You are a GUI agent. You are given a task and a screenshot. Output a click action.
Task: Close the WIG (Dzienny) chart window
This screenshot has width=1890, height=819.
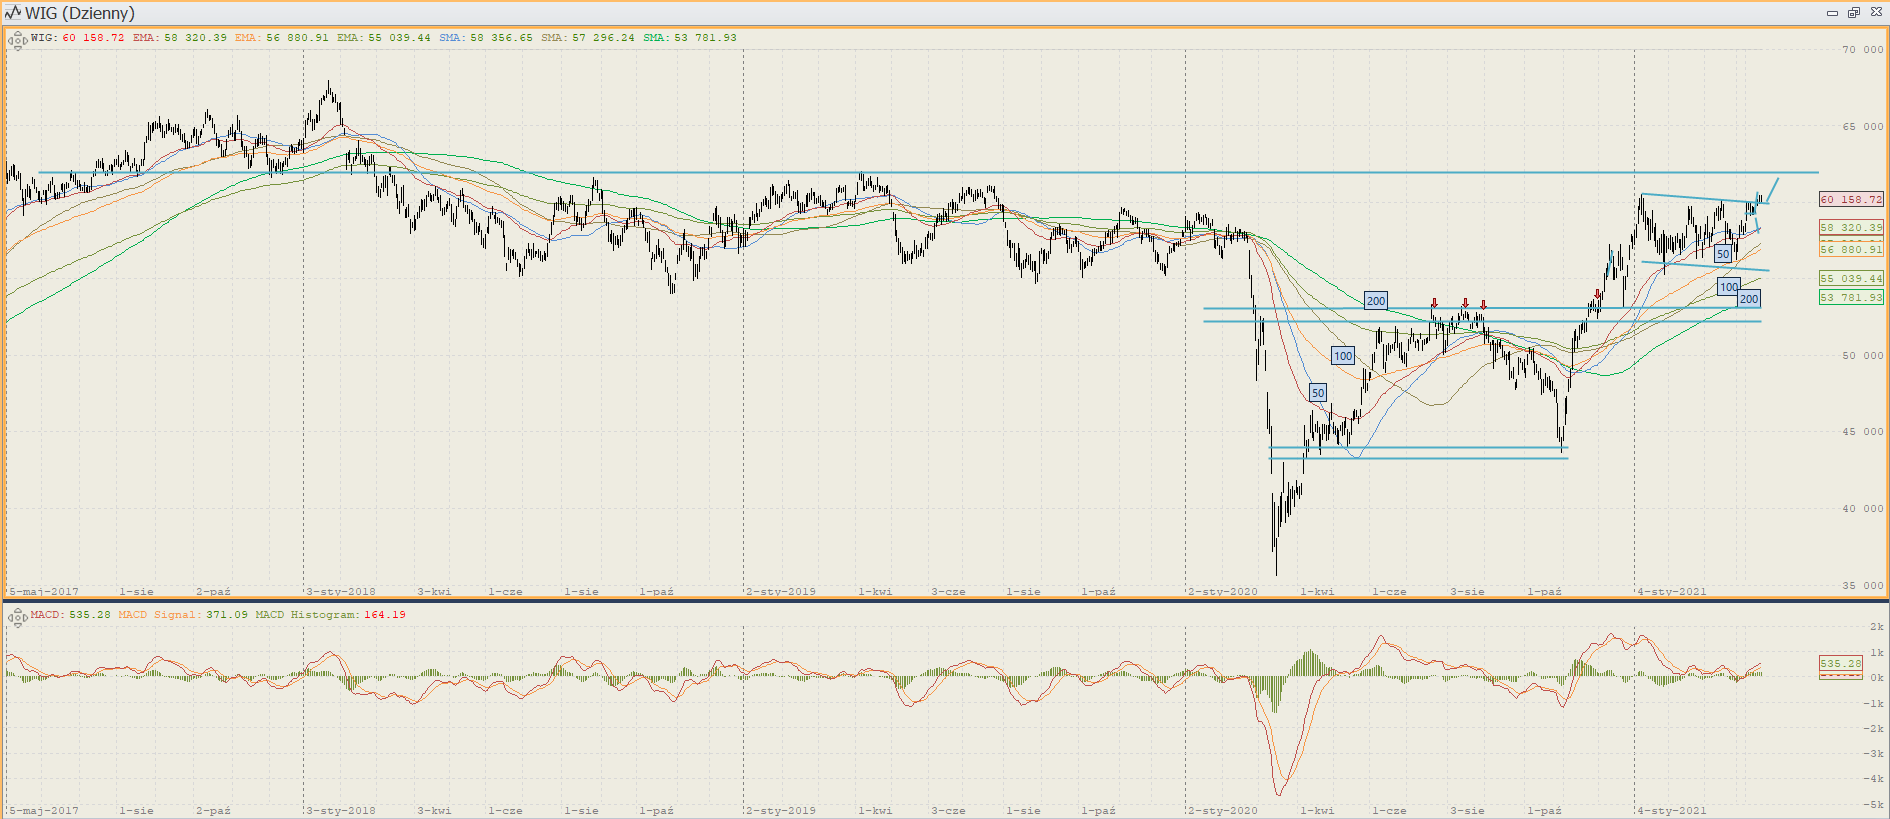pos(1876,13)
